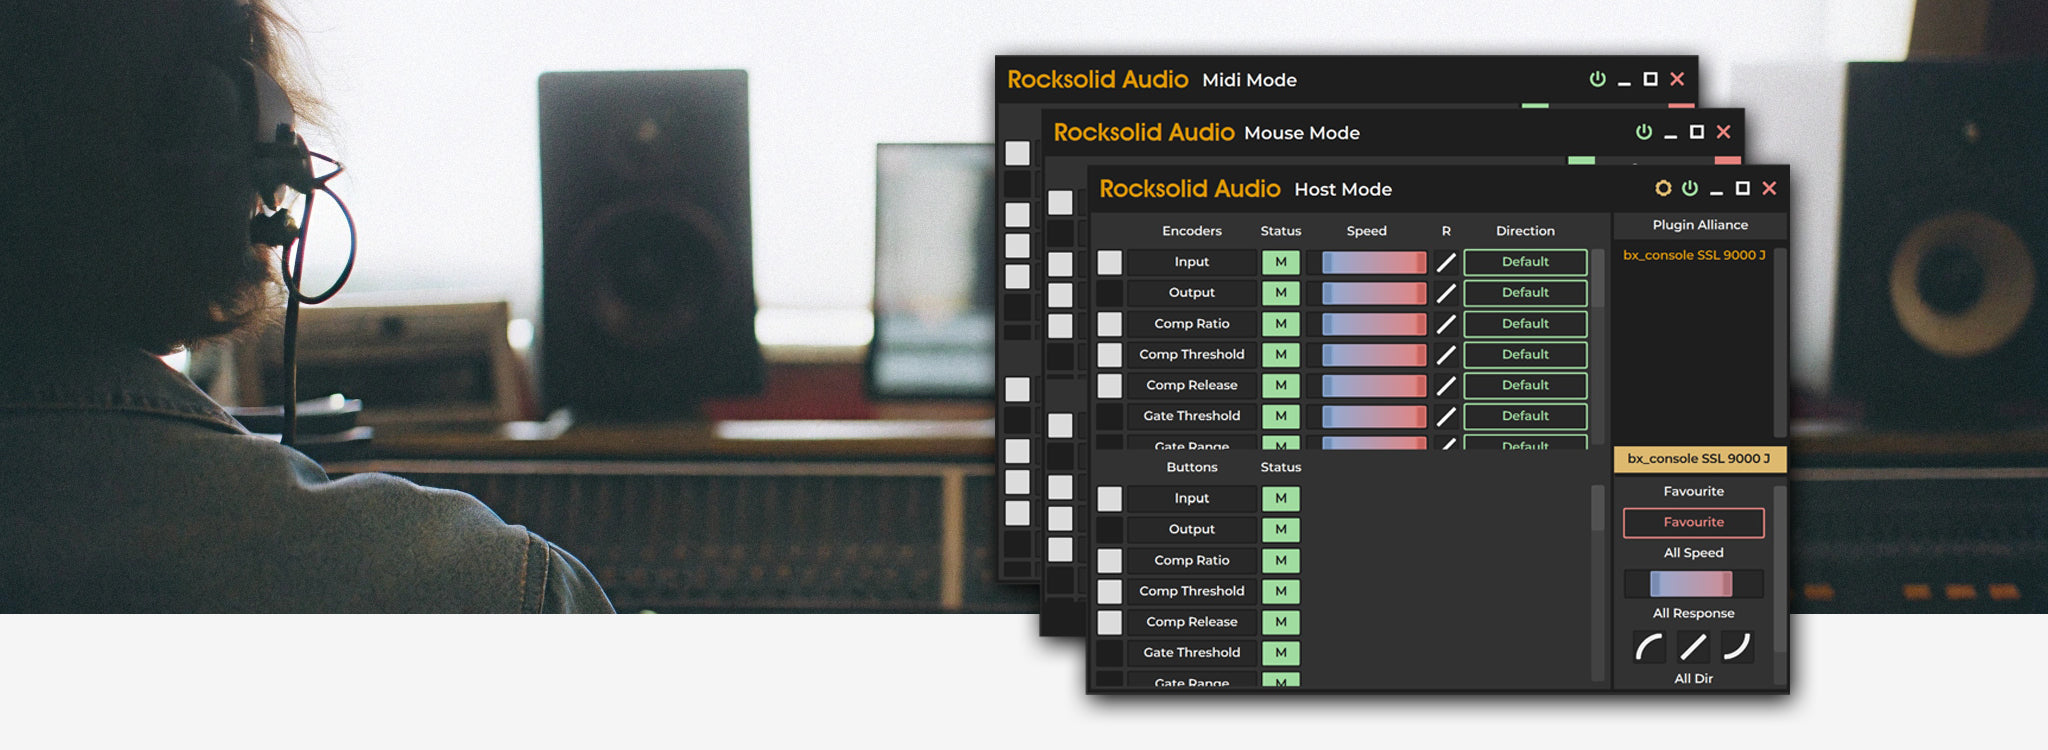Toggle checkbox beside Comp Ratio in Buttons list
The height and width of the screenshot is (750, 2048).
pos(1109,561)
